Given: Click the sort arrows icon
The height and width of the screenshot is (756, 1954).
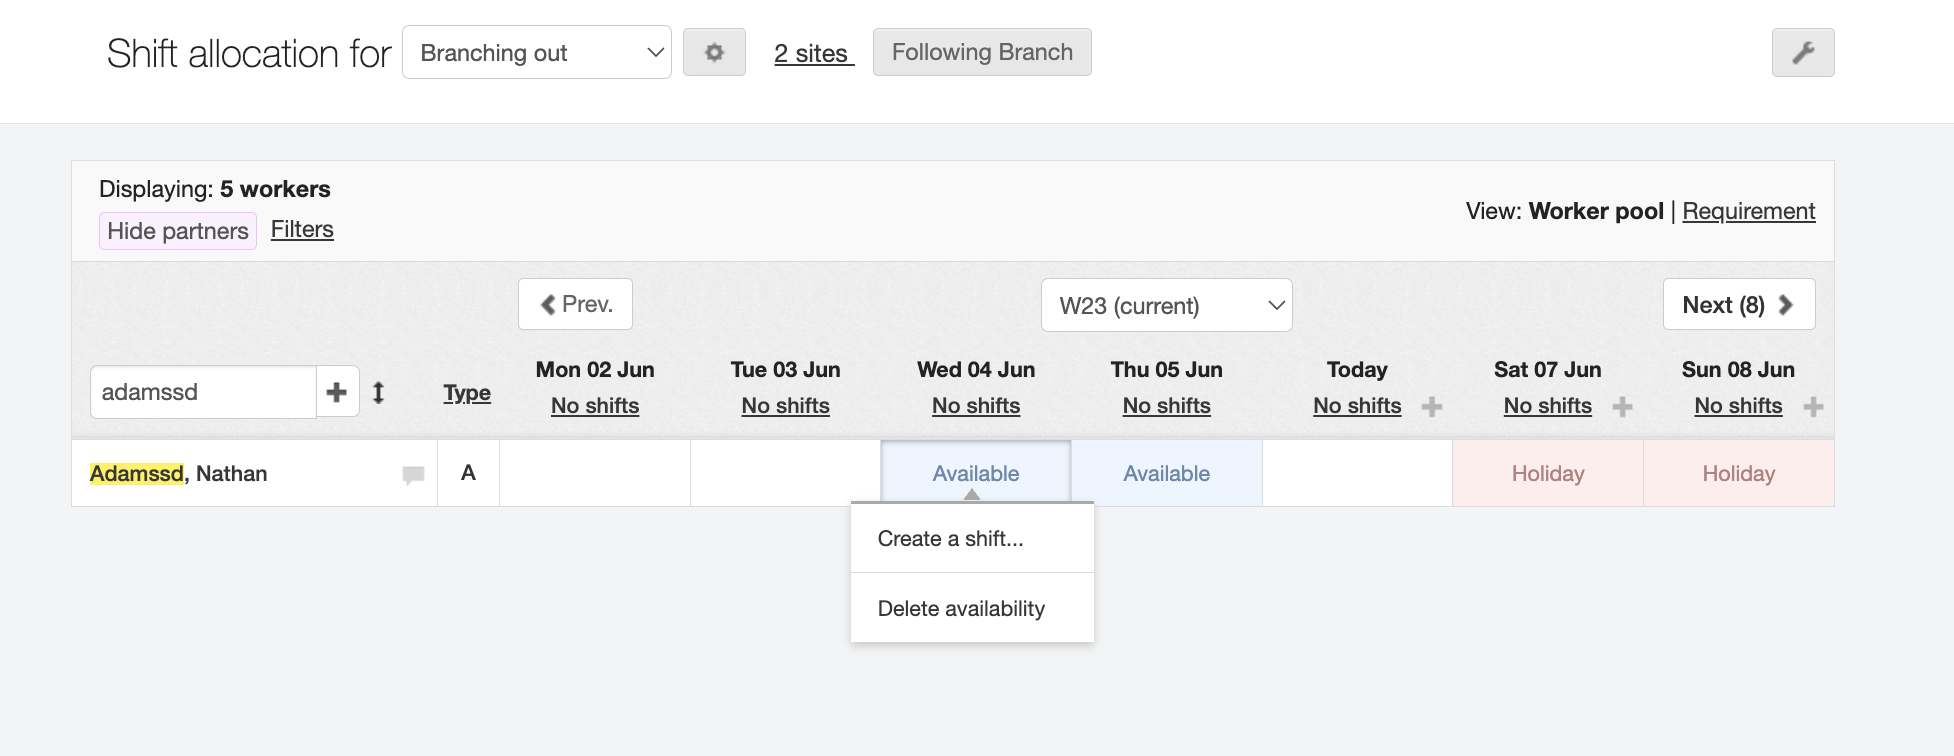Looking at the screenshot, I should (378, 392).
